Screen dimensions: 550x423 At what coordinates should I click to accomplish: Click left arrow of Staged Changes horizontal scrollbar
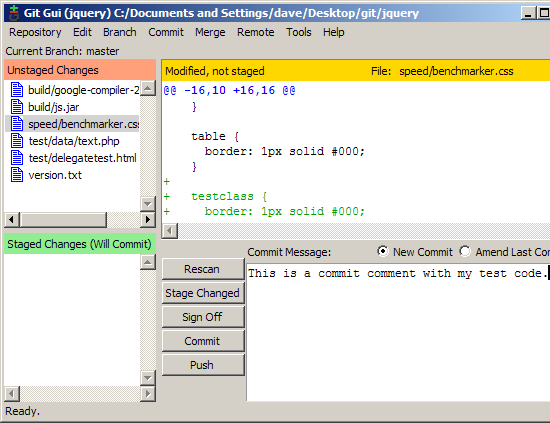pyautogui.click(x=12, y=394)
